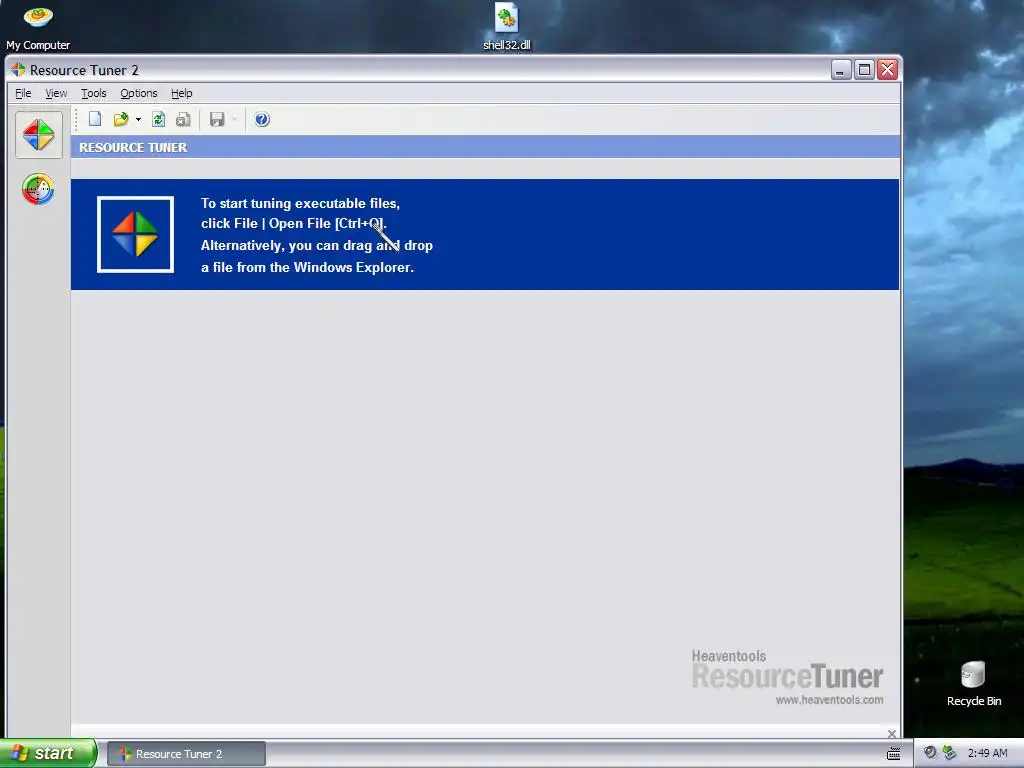
Task: Select the shell32.dll desktop file
Action: [507, 27]
